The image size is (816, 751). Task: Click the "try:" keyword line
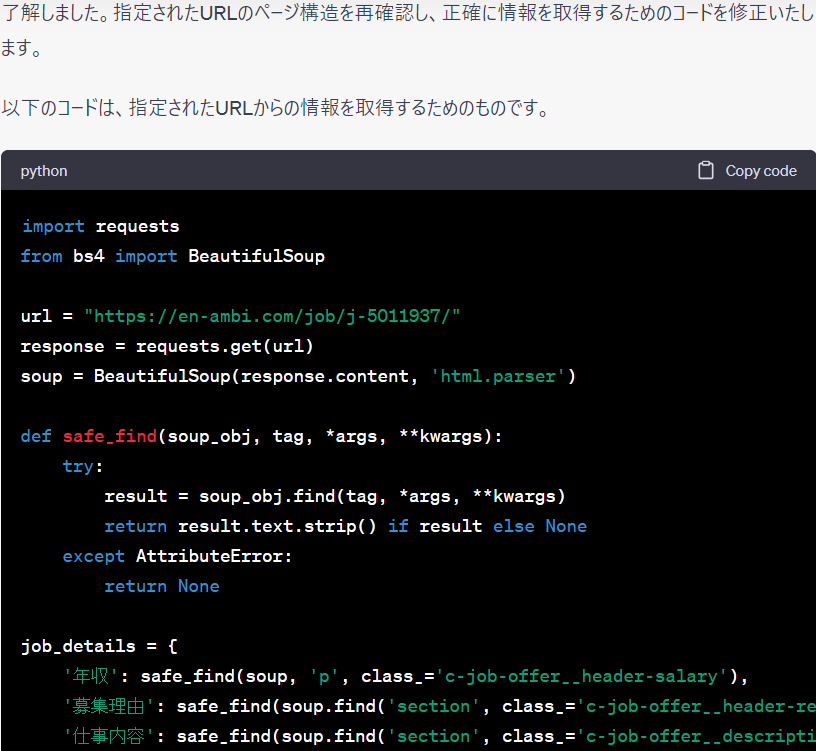click(83, 466)
